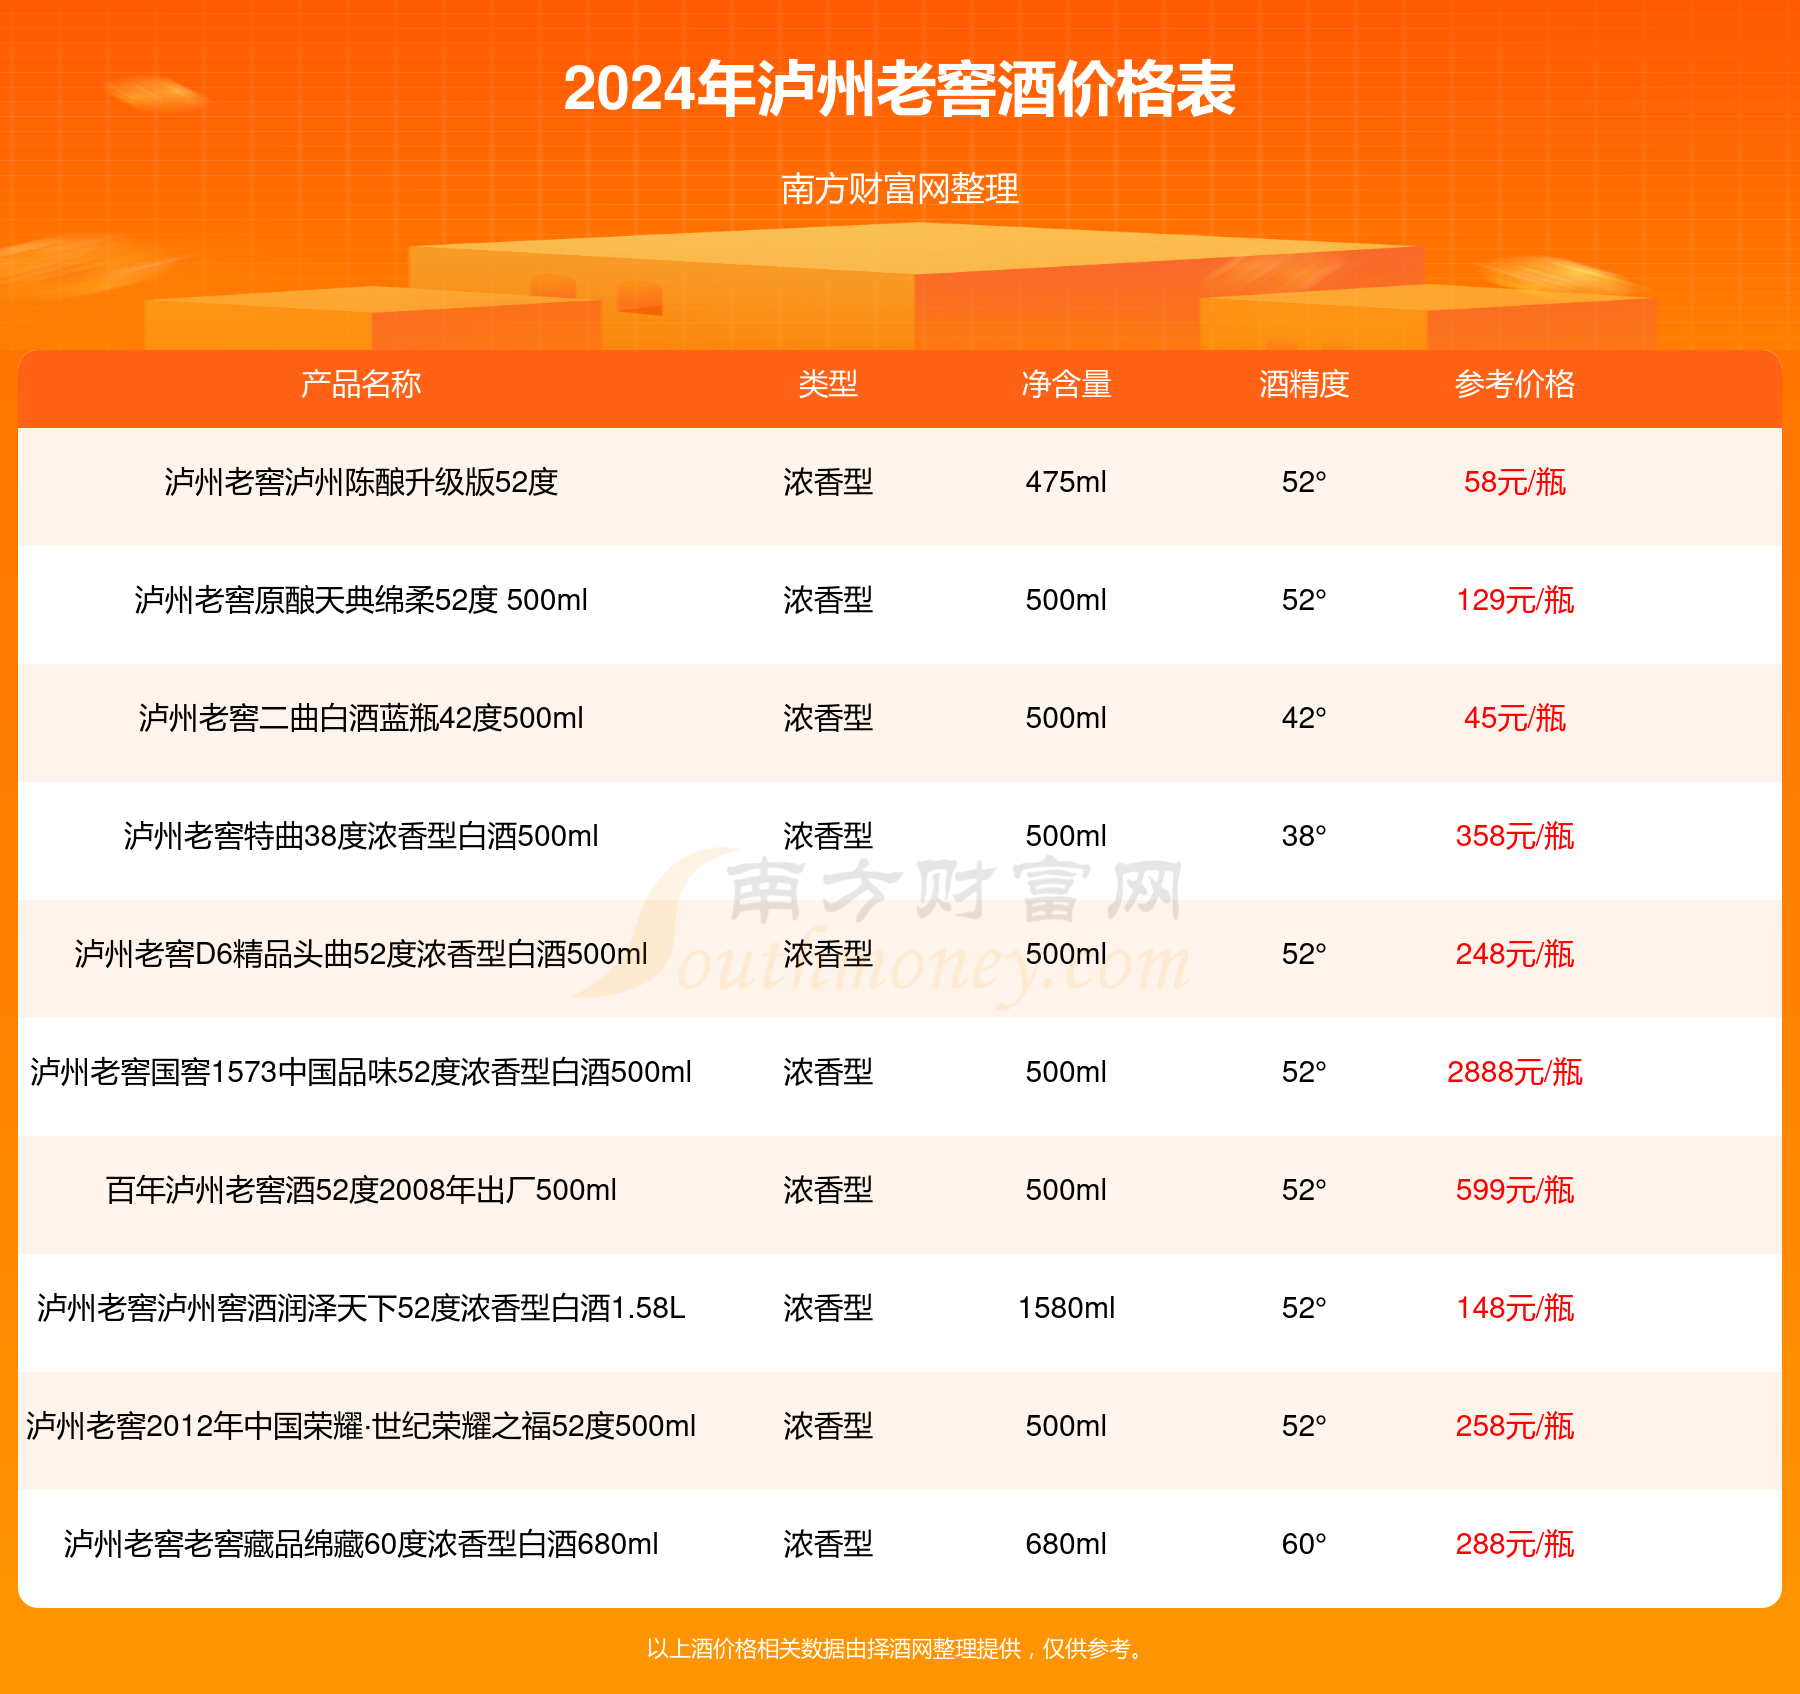The width and height of the screenshot is (1800, 1694).
Task: Click "浓香型" in the 世纪荣耀之福 row
Action: [x=828, y=1426]
